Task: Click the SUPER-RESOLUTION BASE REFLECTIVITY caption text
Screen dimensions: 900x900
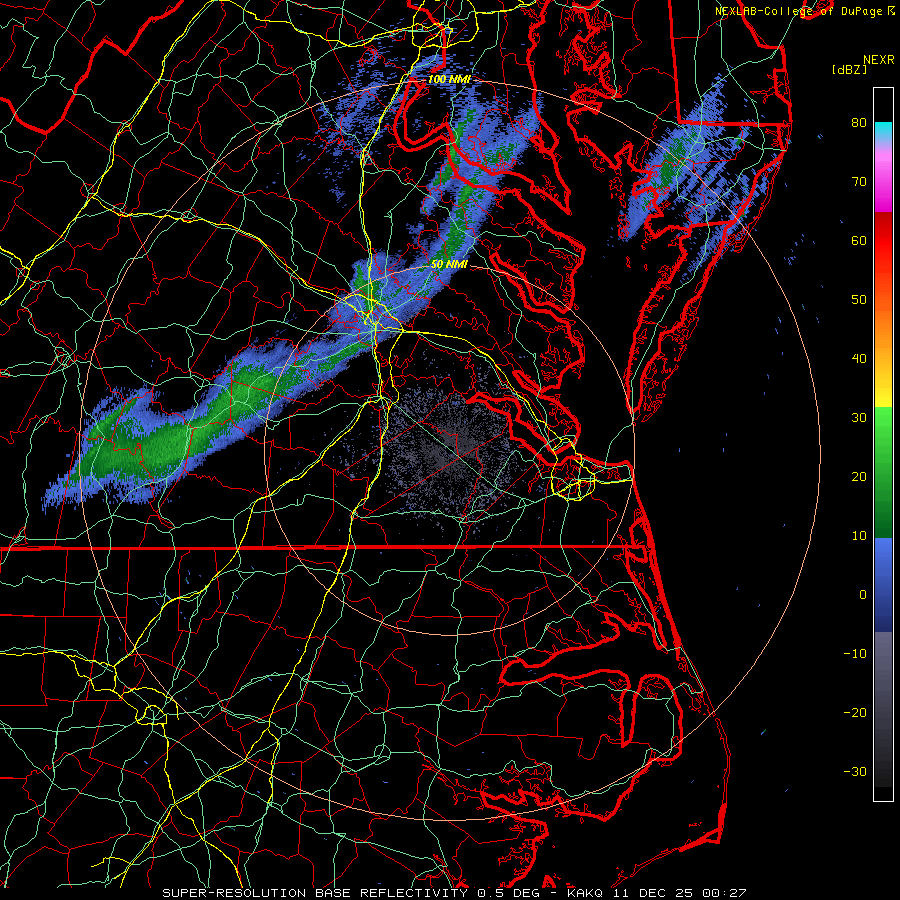Action: click(x=314, y=893)
